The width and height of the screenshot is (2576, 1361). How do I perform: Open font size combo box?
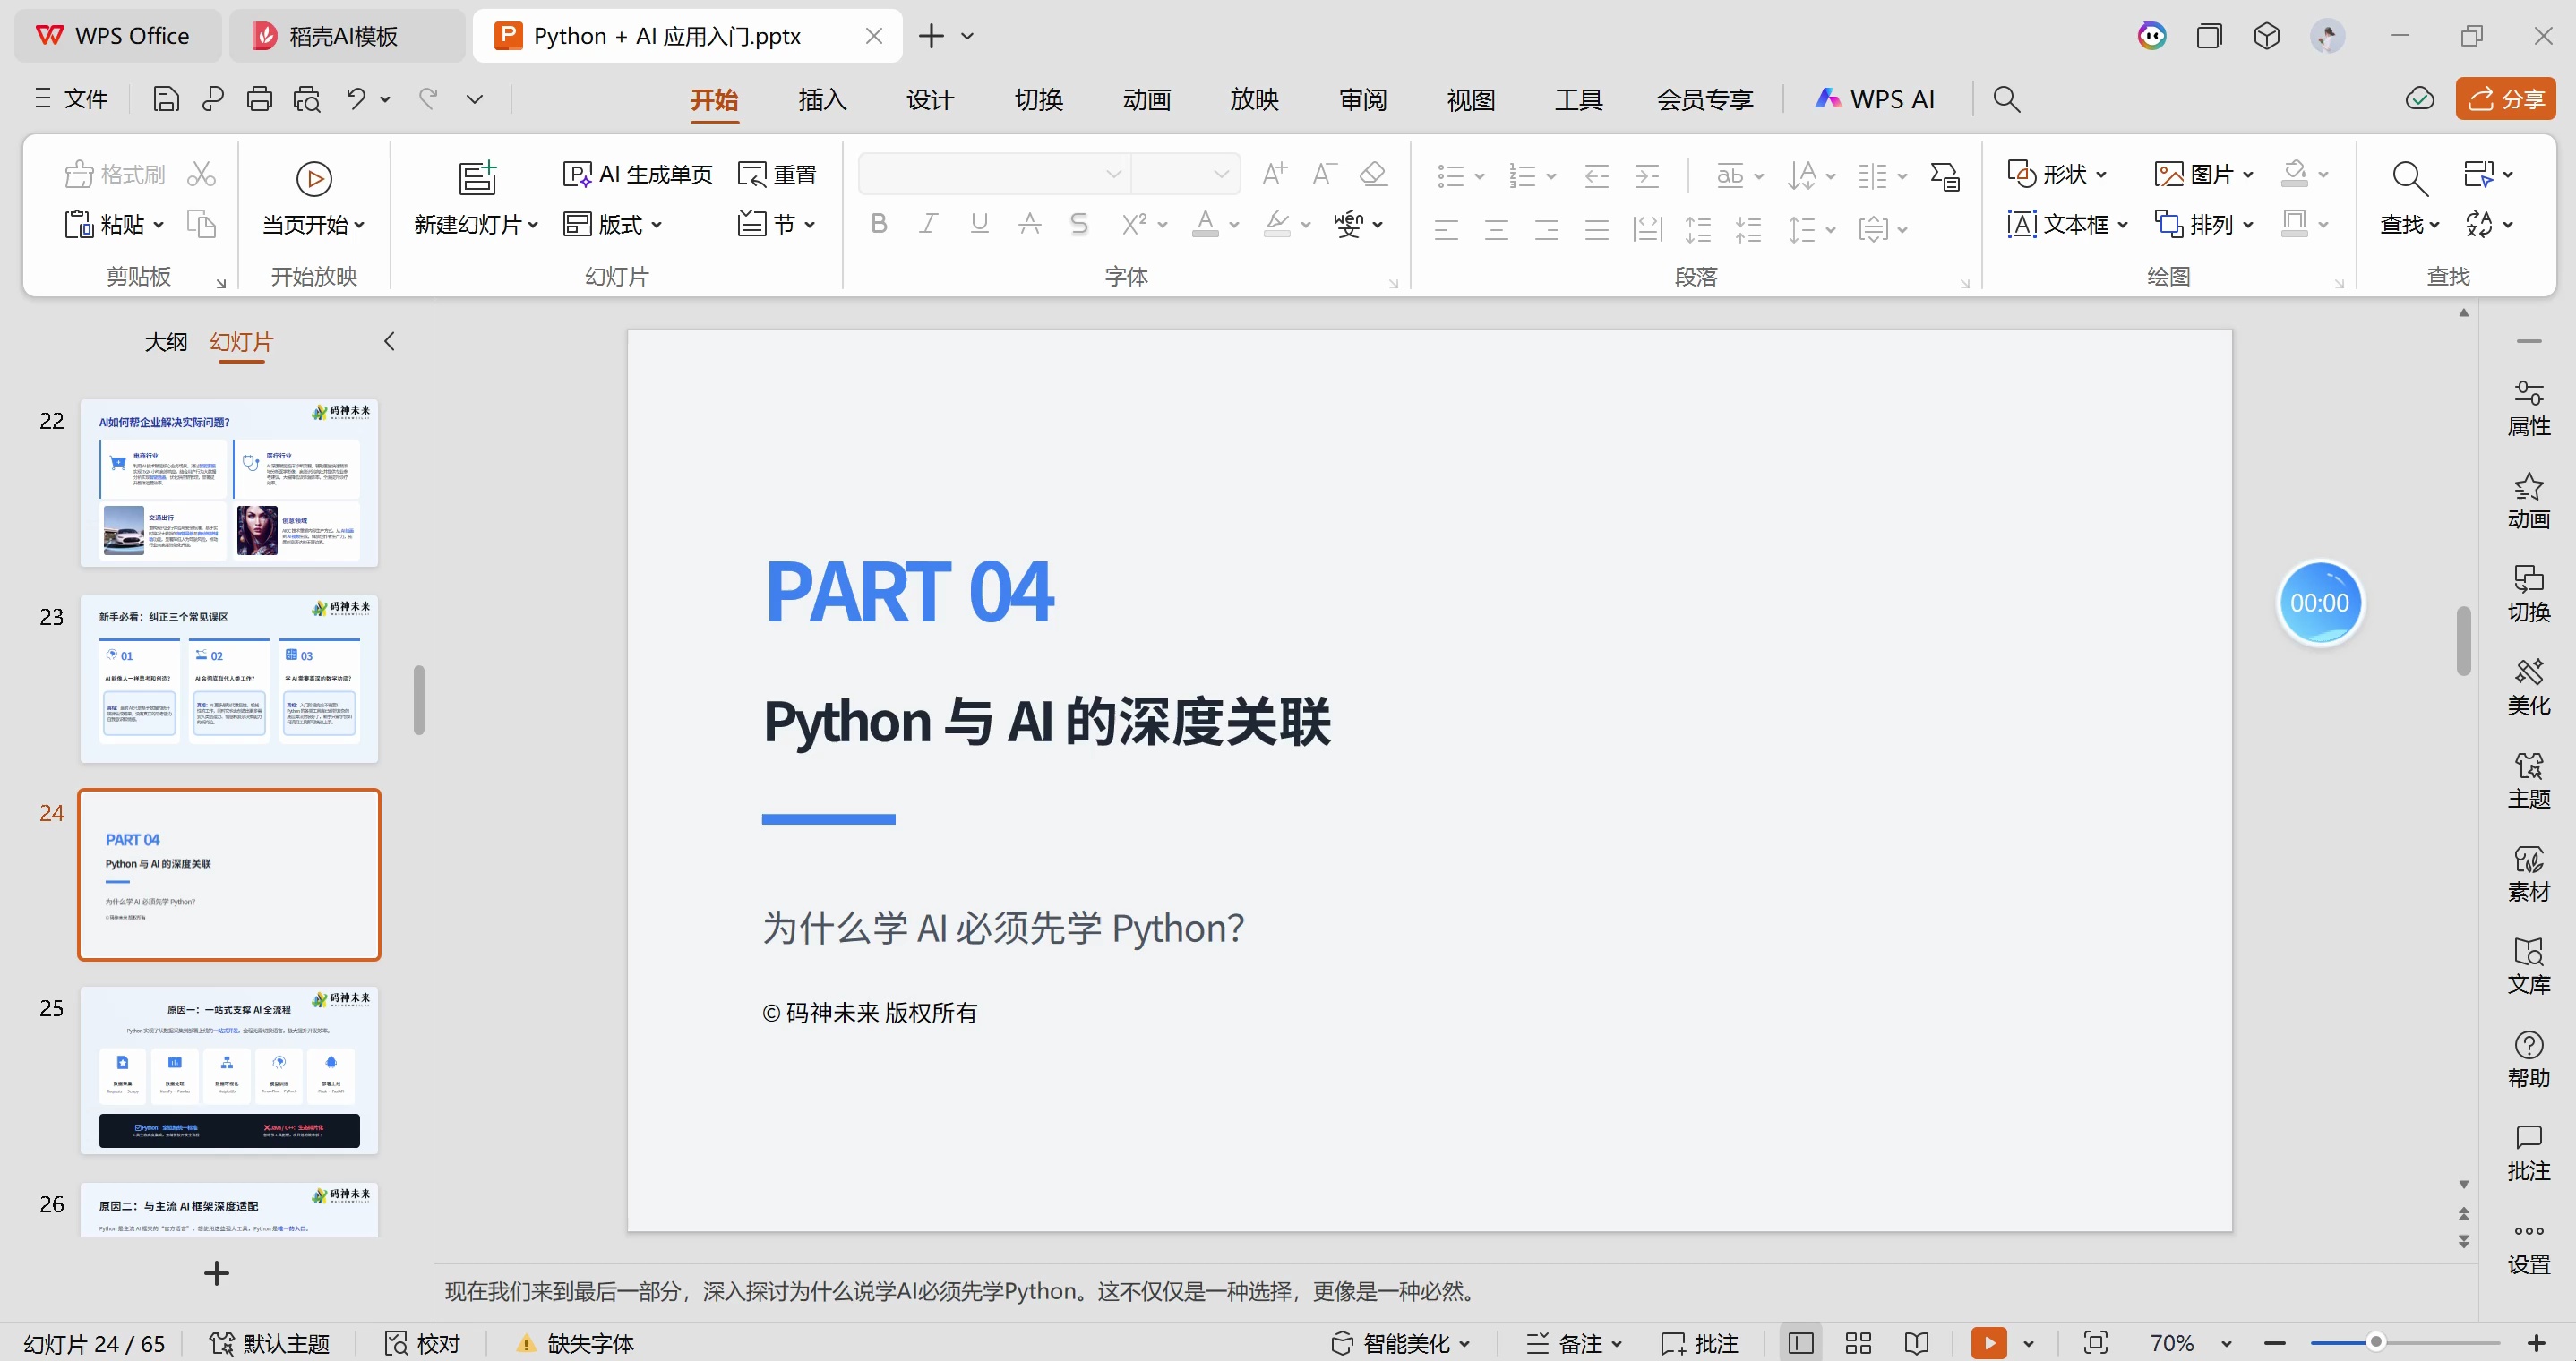pyautogui.click(x=1186, y=174)
